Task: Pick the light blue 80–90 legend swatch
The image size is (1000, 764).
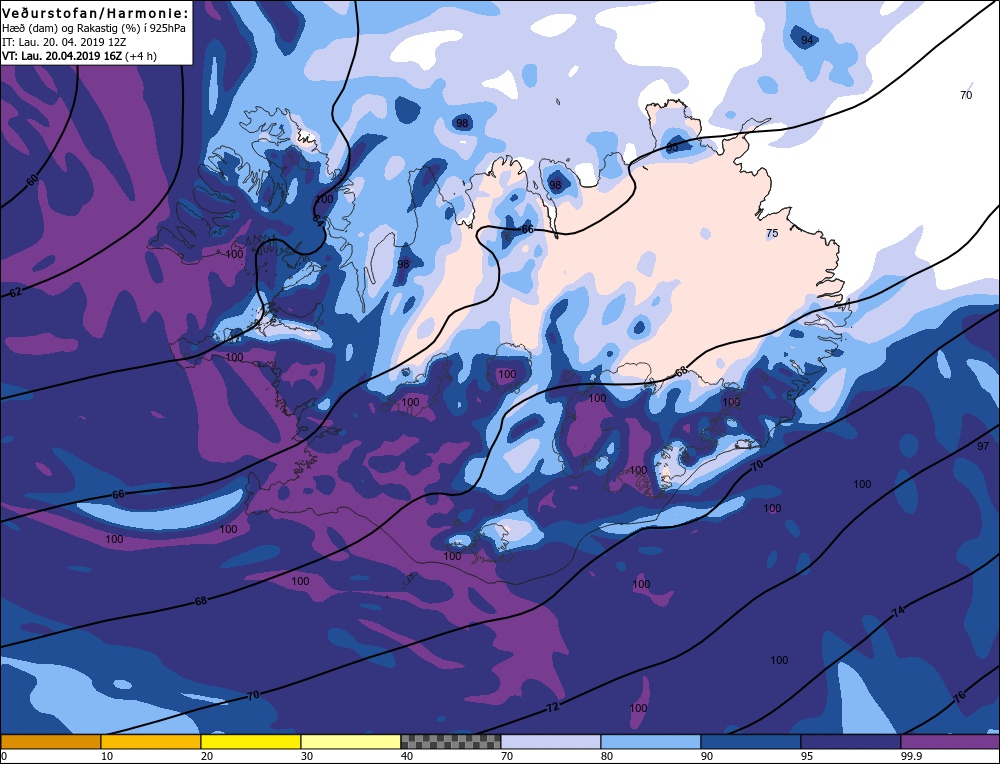Action: 651,741
